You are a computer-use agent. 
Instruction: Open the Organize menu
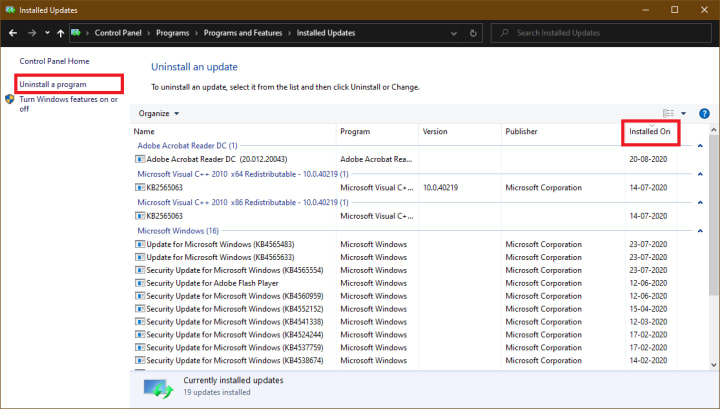tap(158, 113)
